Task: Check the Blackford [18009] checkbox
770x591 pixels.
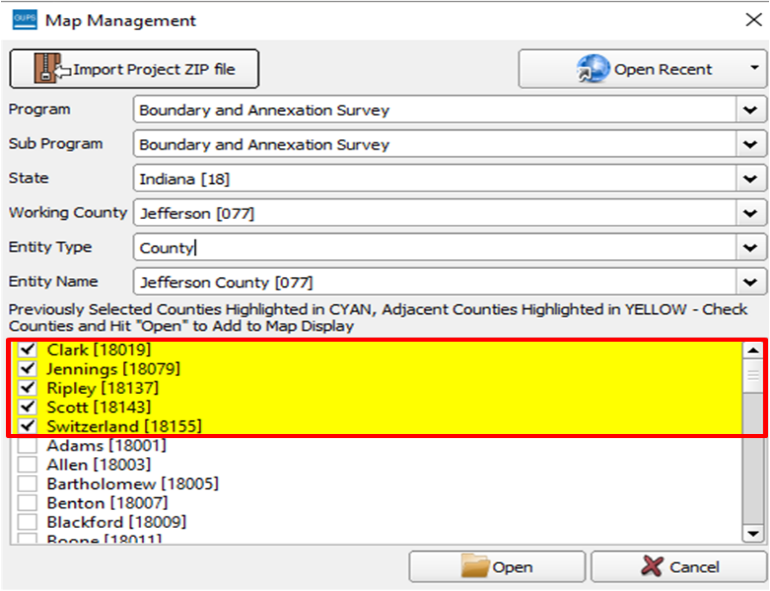Action: [28, 522]
